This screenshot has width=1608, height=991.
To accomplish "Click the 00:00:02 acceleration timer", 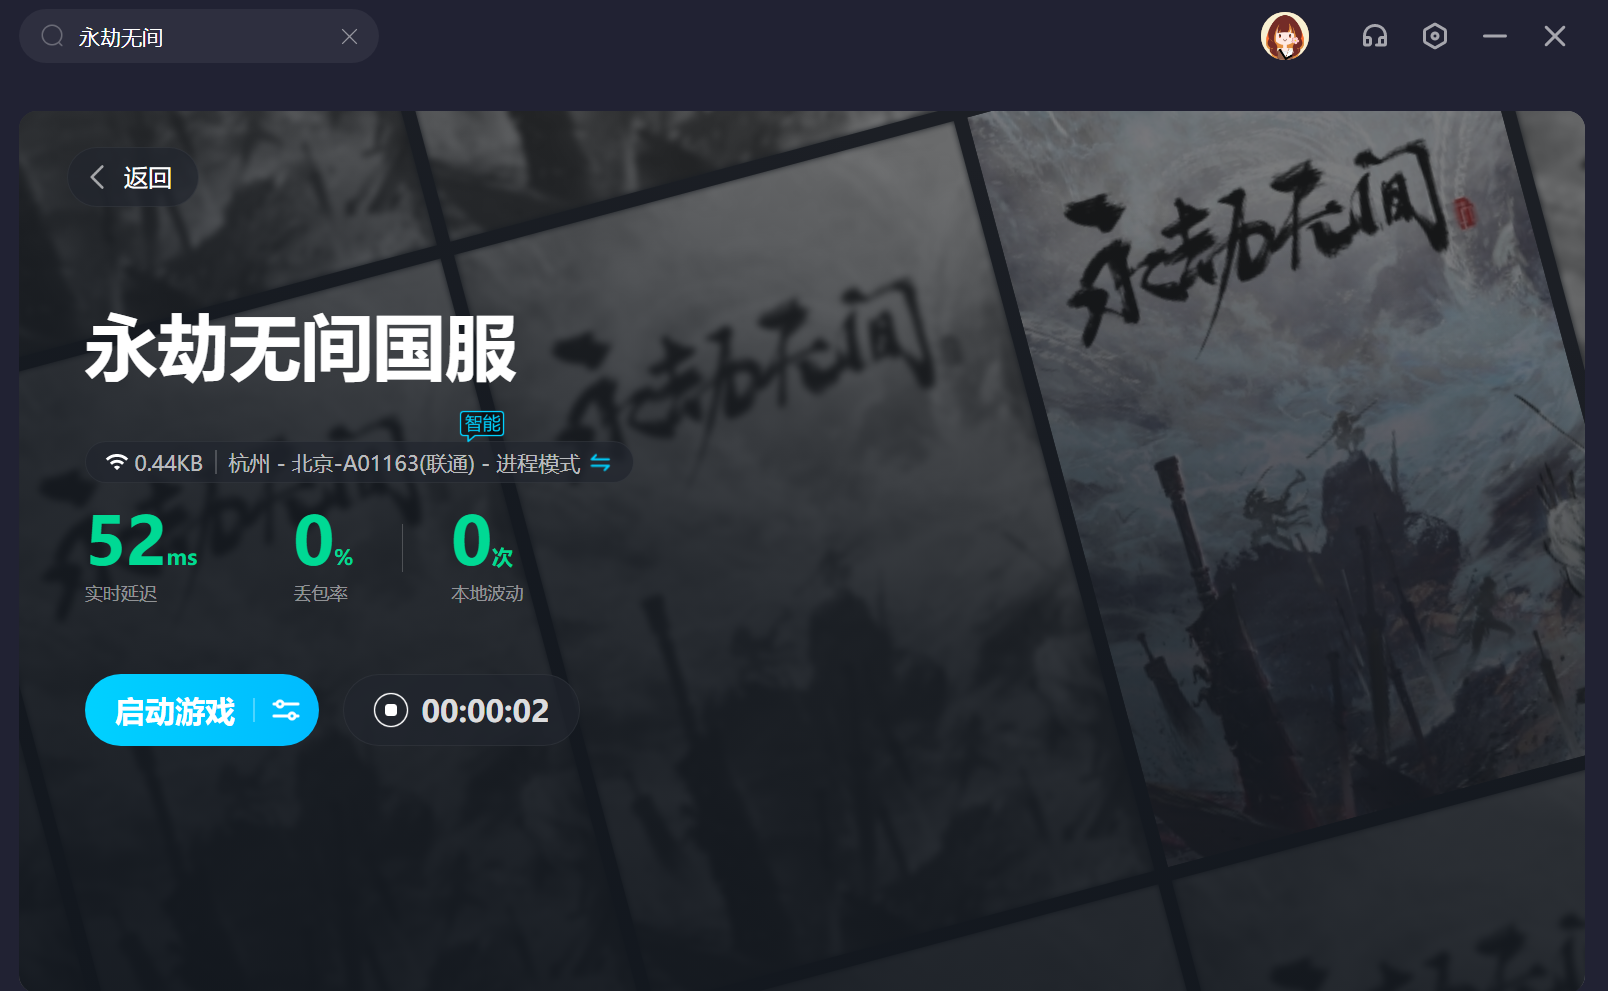I will click(485, 711).
